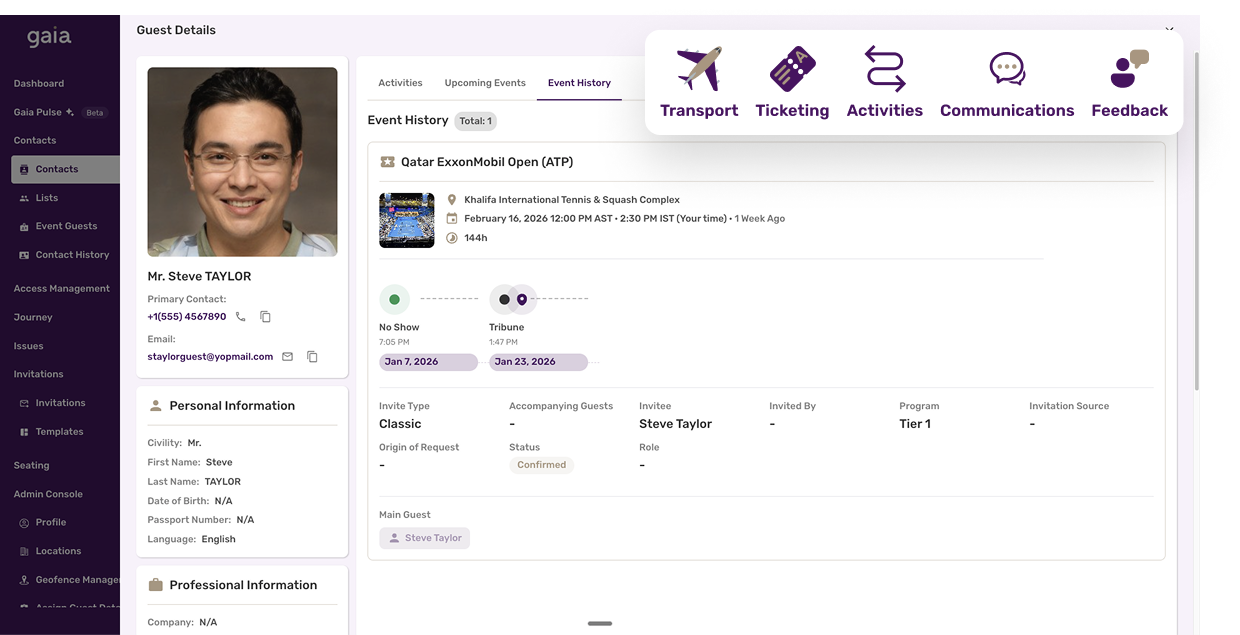1240x635 pixels.
Task: Copy the guest's phone number
Action: tap(264, 316)
